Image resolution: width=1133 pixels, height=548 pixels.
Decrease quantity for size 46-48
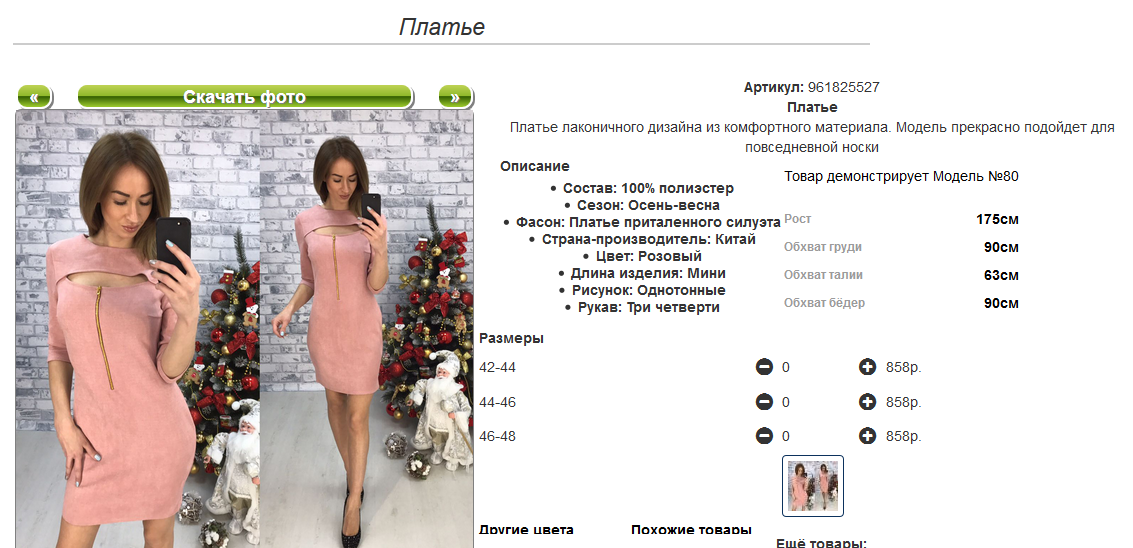point(764,436)
